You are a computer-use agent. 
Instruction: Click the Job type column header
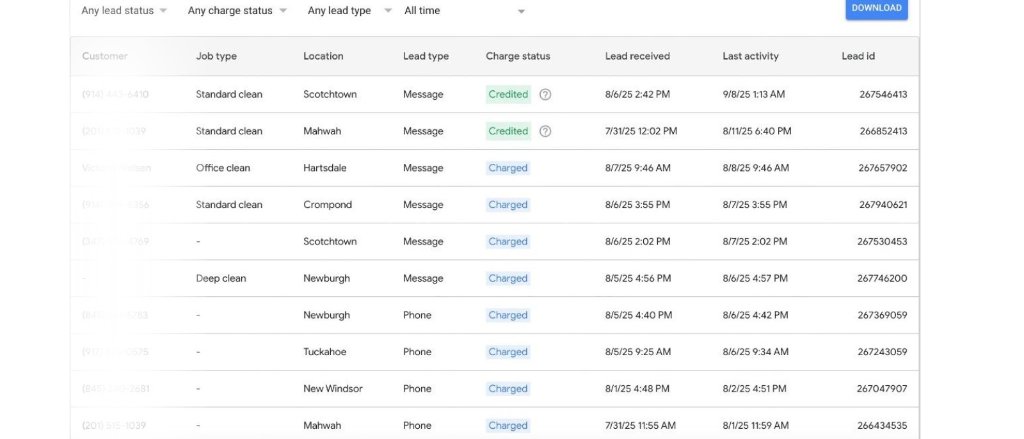tap(216, 56)
